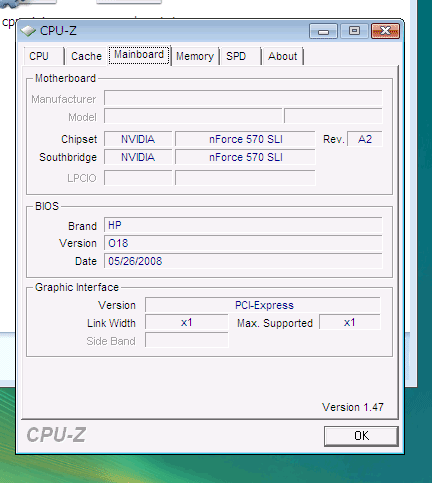
Task: Click Chipset nForce 570 SLI value
Action: [x=245, y=139]
